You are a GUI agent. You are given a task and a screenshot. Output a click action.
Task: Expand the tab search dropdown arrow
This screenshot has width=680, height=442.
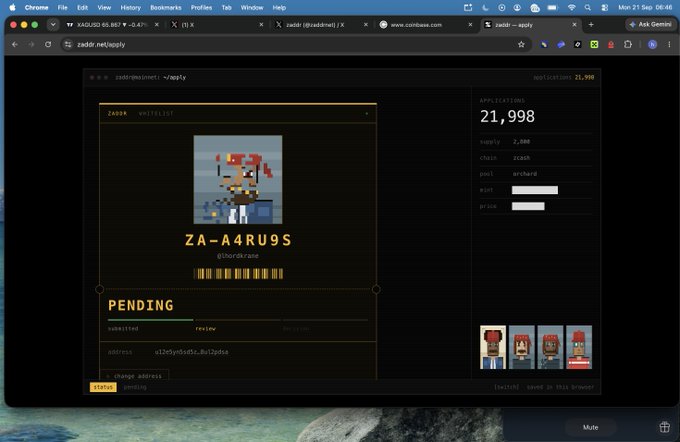[53, 25]
